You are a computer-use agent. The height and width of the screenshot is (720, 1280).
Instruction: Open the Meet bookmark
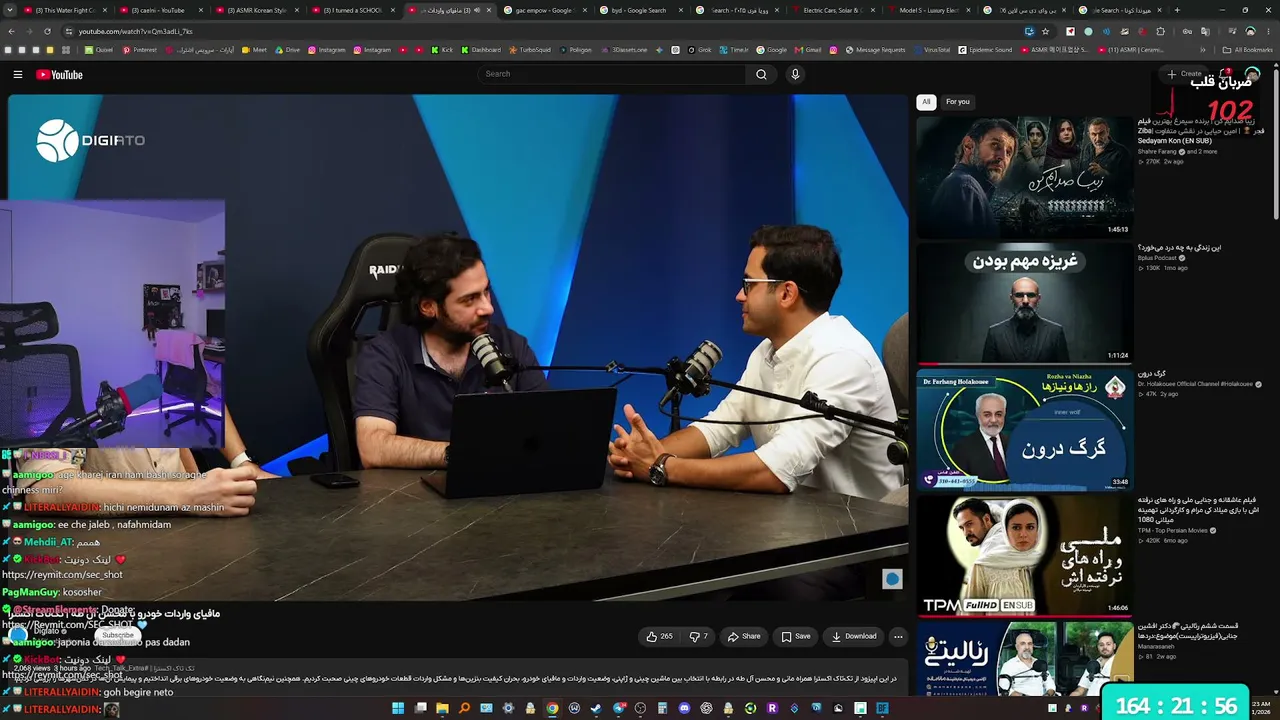click(x=254, y=50)
